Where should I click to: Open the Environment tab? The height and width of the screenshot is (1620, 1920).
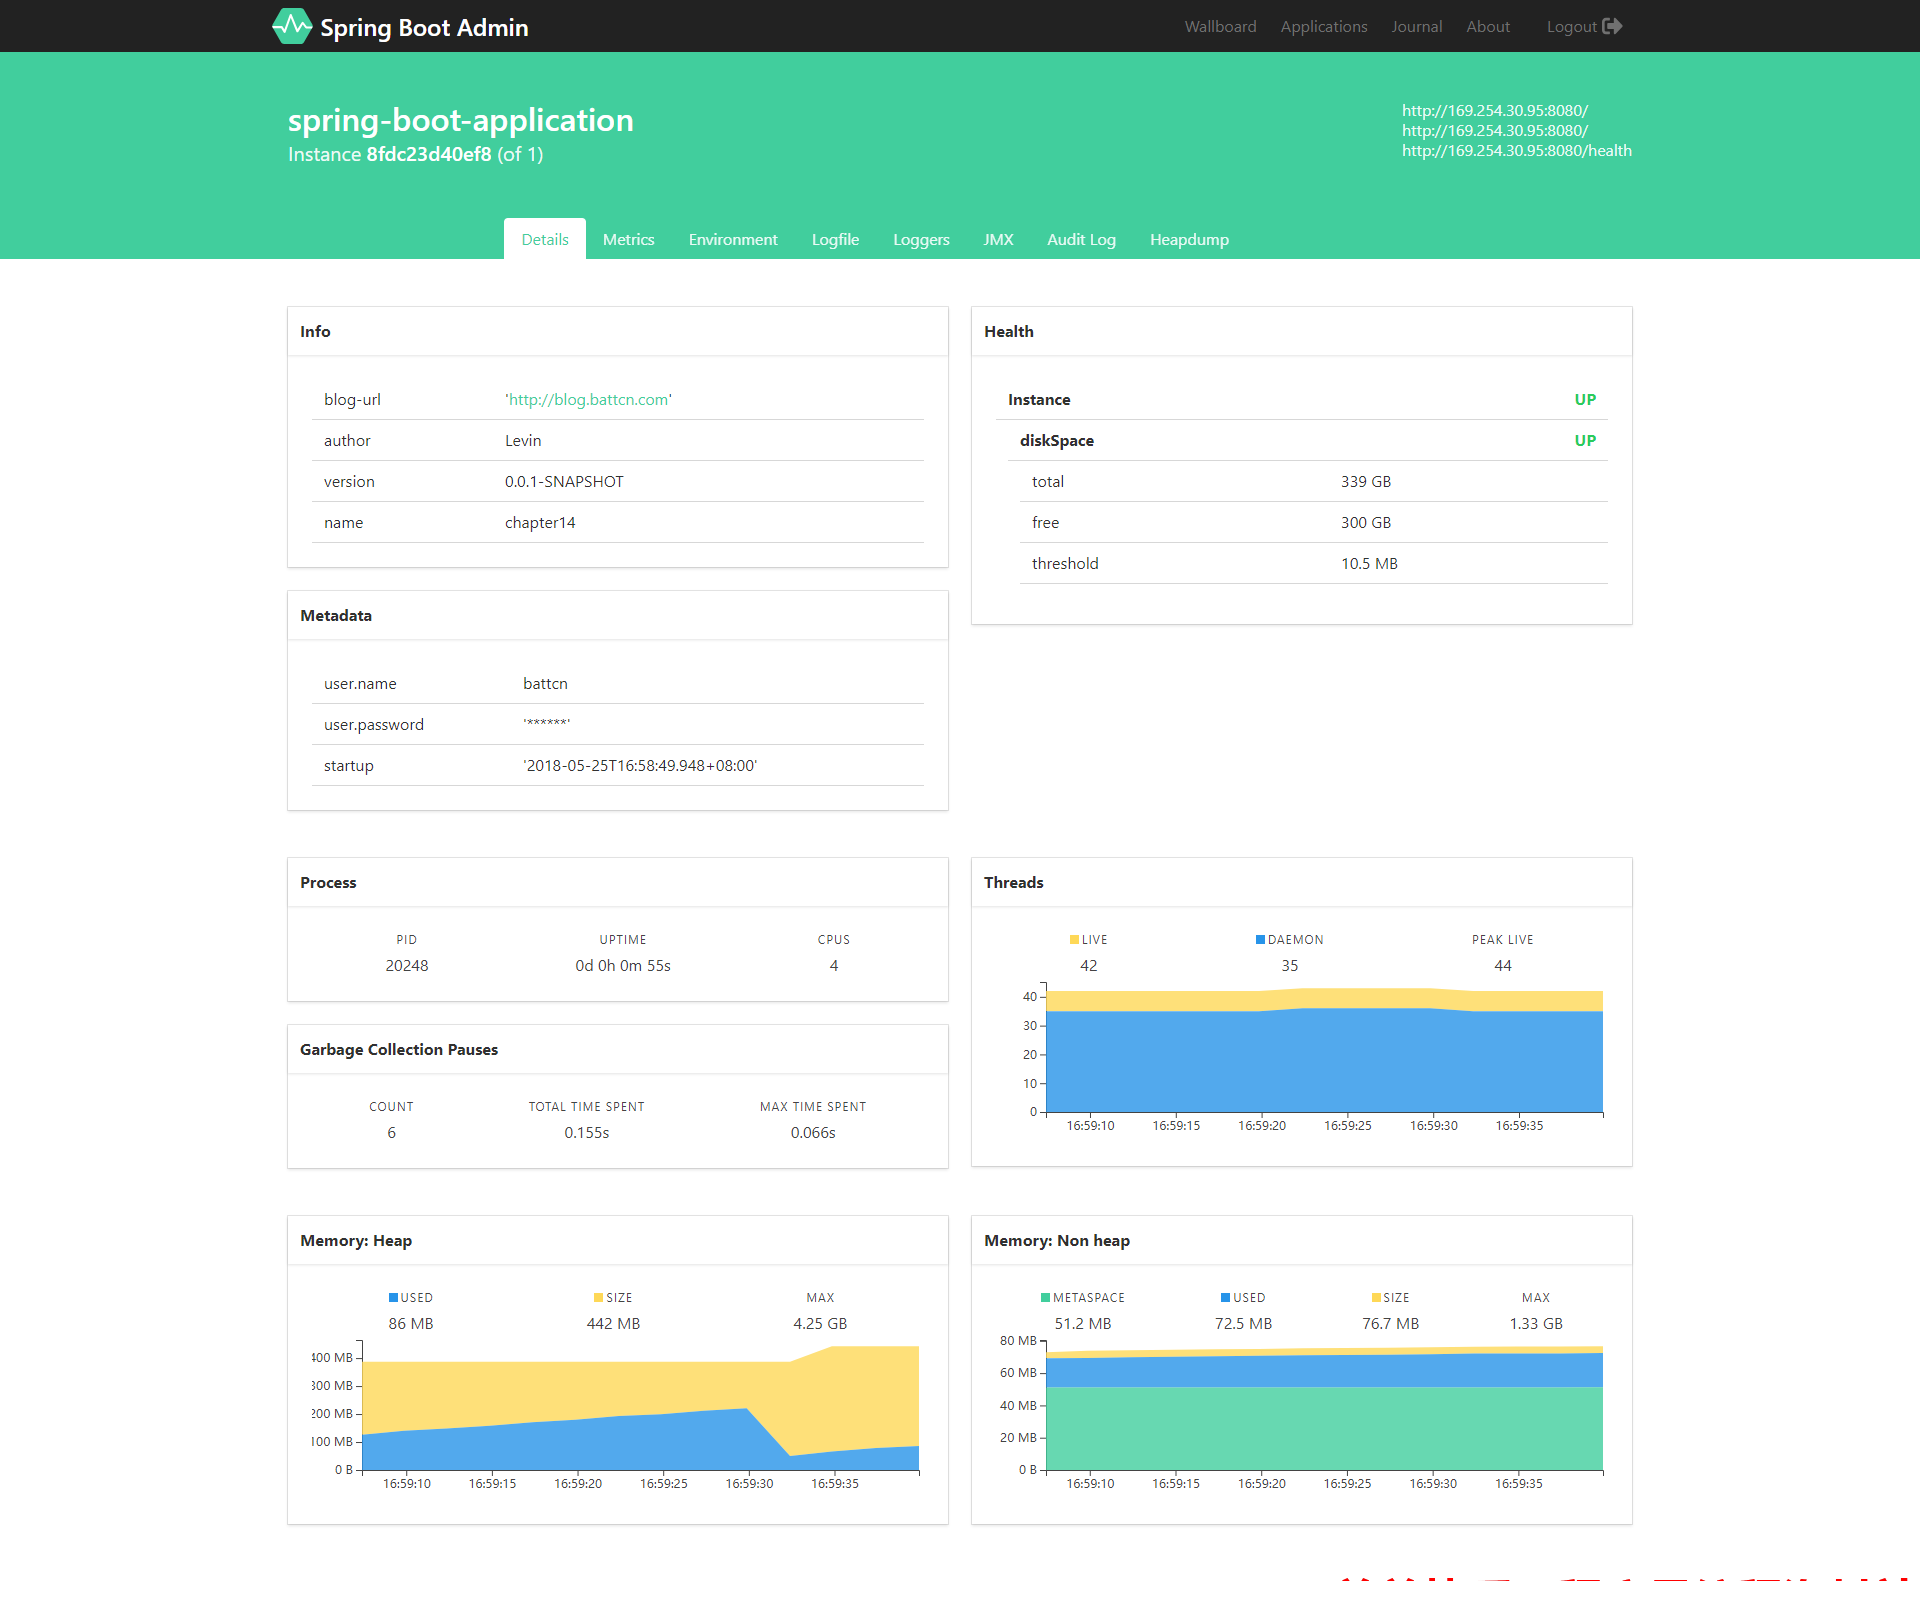(x=733, y=239)
